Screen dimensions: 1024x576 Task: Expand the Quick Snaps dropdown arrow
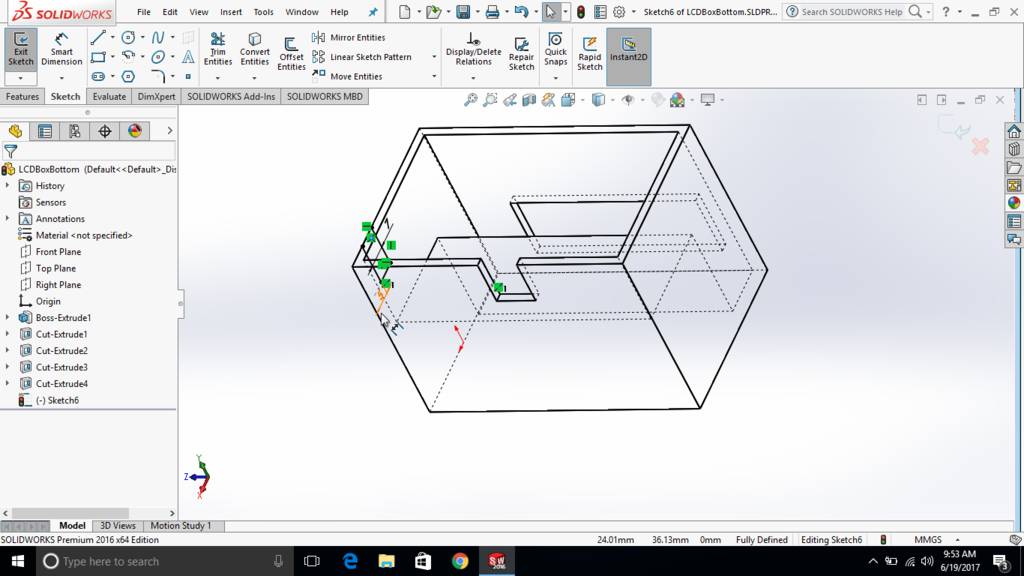click(556, 78)
